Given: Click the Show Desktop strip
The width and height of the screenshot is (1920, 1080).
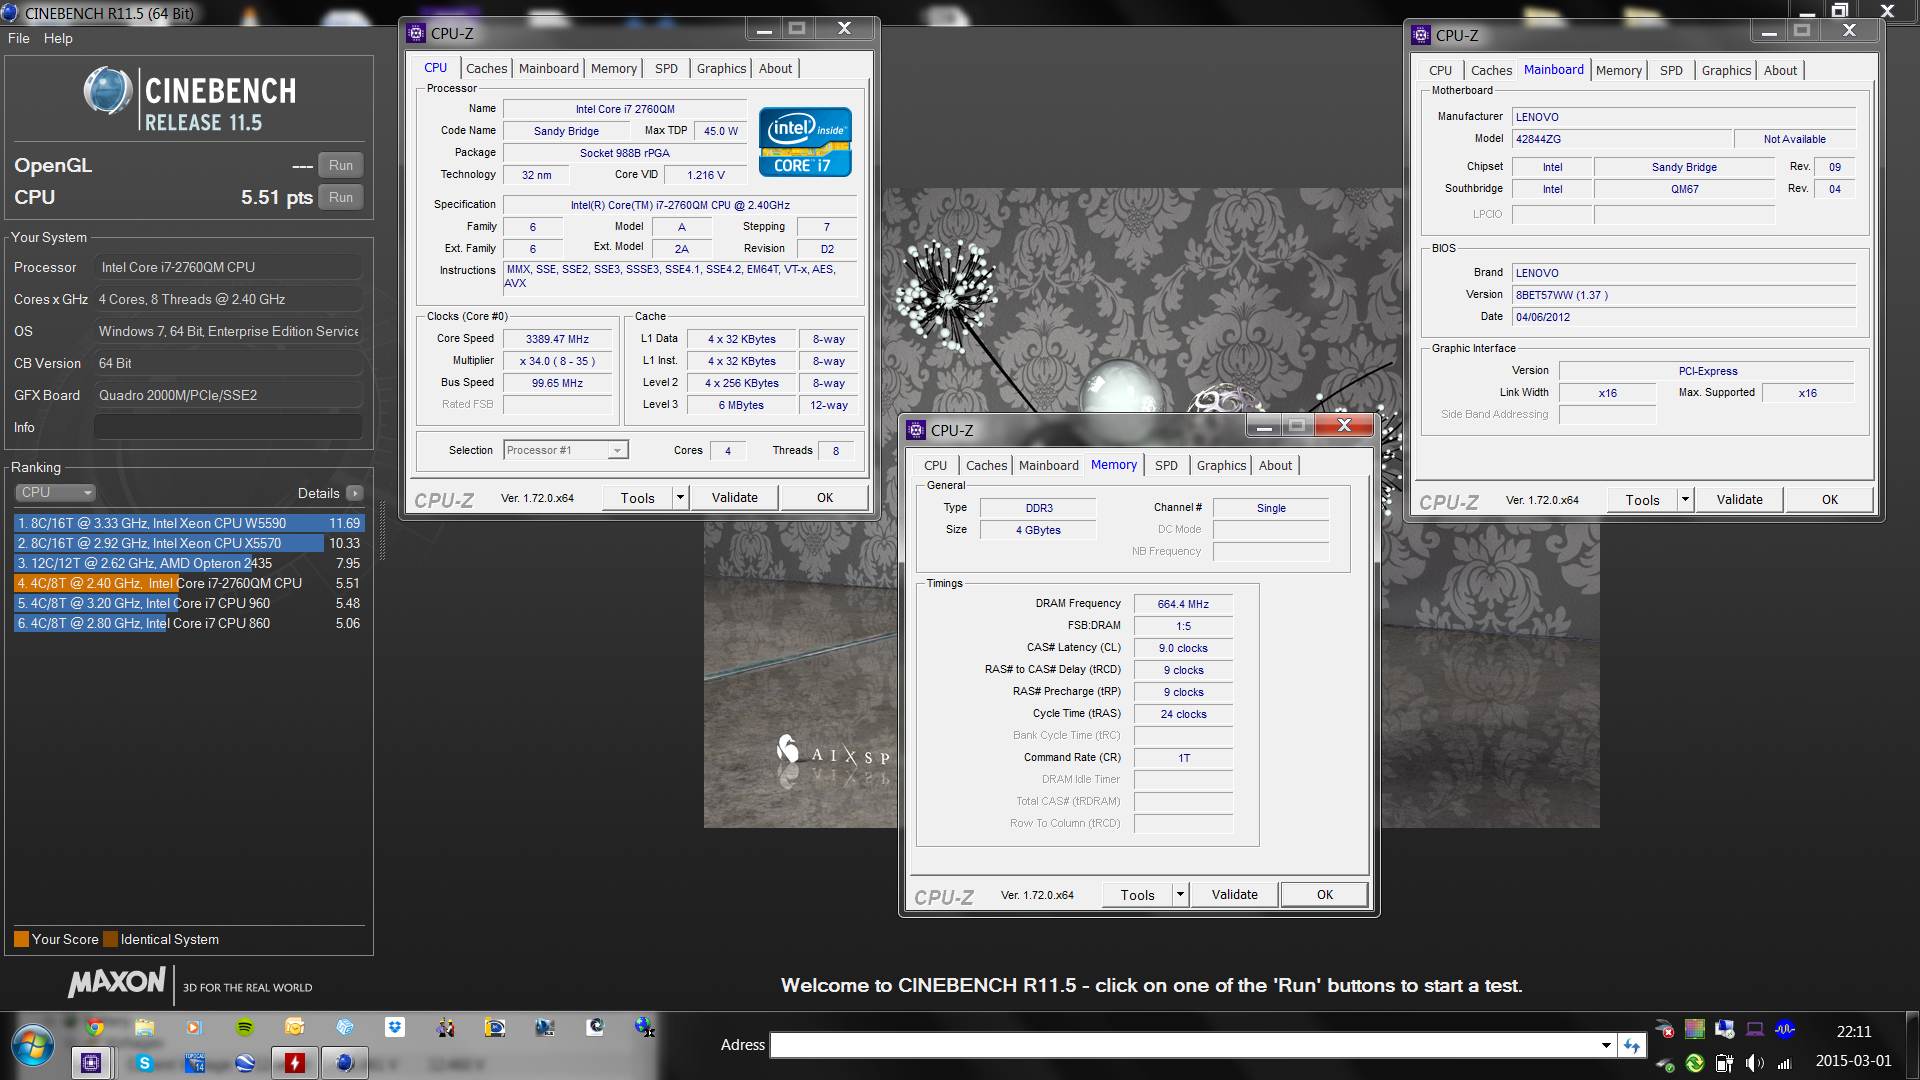Looking at the screenshot, I should 1912,1046.
